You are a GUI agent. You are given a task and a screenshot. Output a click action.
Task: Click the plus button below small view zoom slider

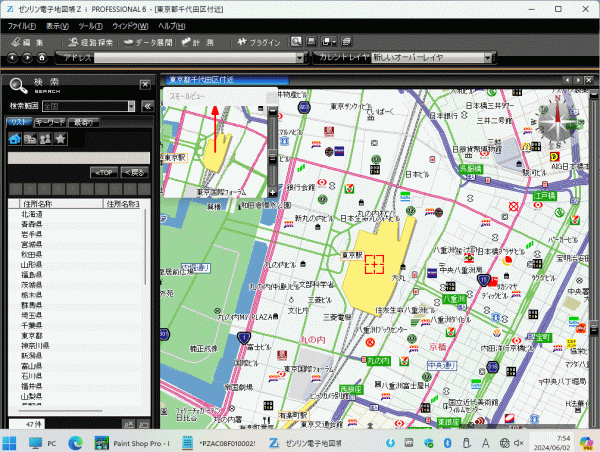coord(272,193)
